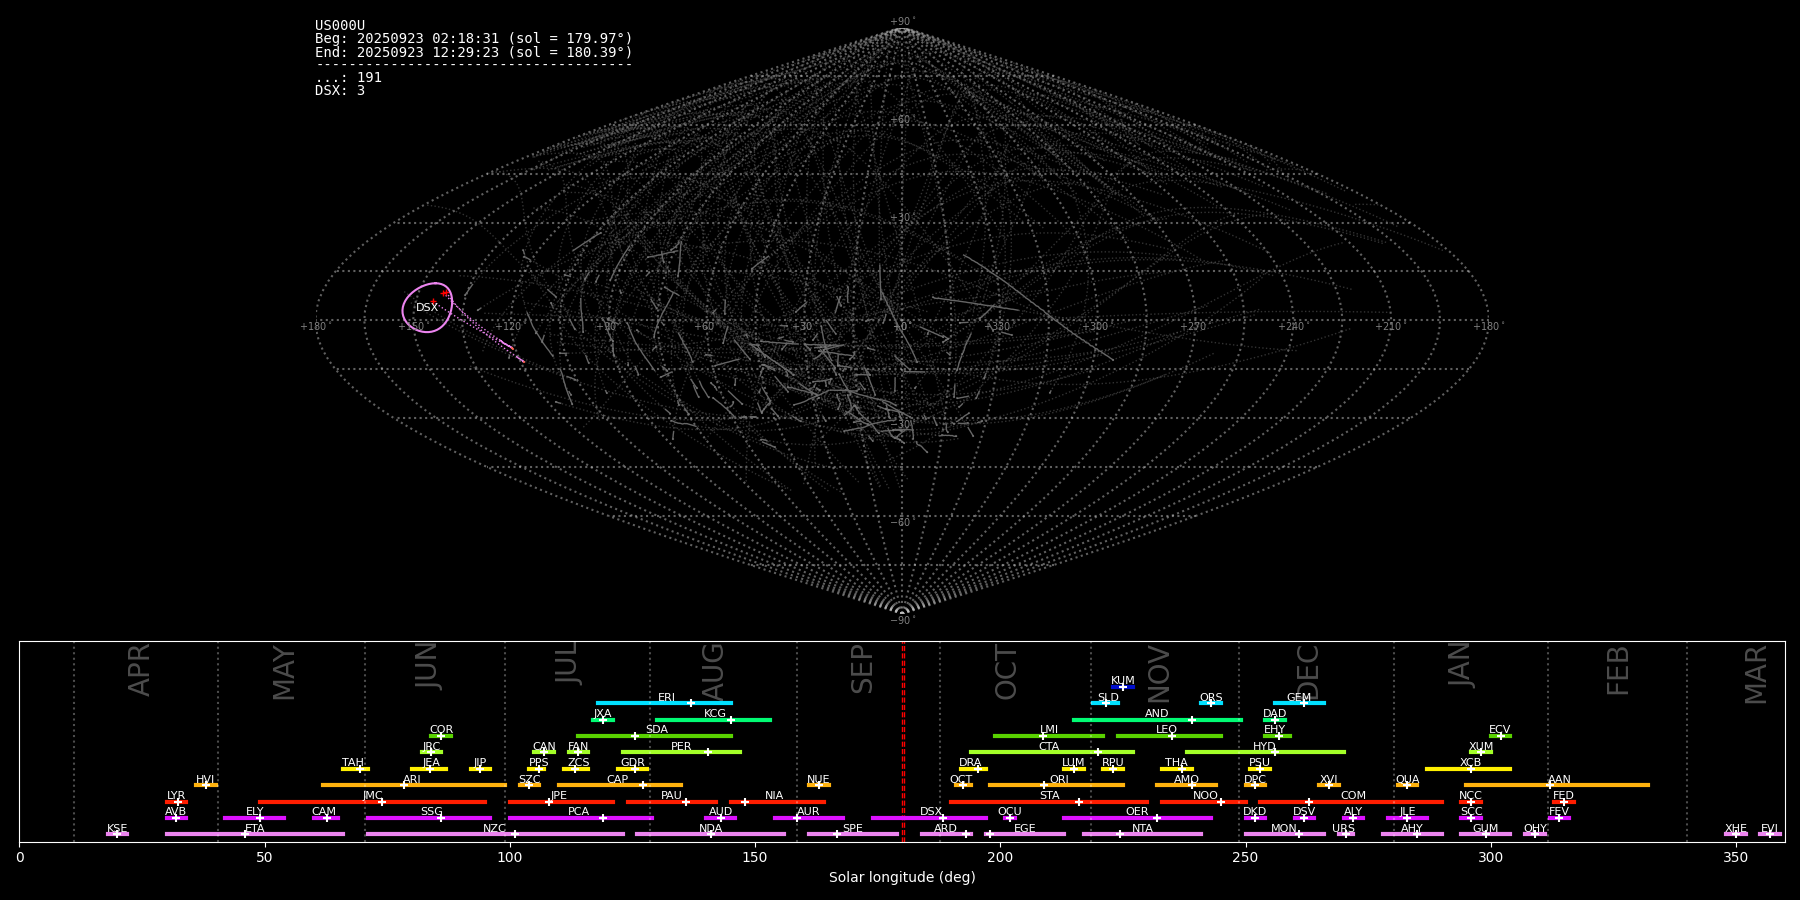This screenshot has width=1800, height=900.
Task: Click the OCT month label
Action: click(1007, 672)
